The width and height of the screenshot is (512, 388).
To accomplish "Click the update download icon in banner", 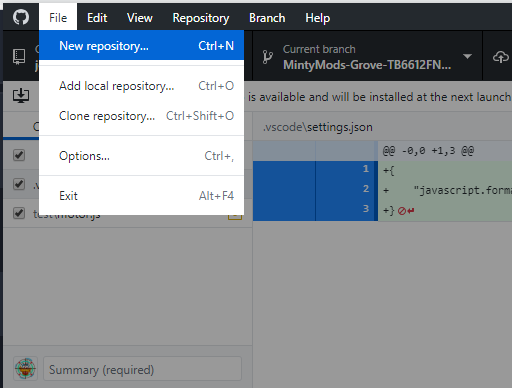I will 21,96.
